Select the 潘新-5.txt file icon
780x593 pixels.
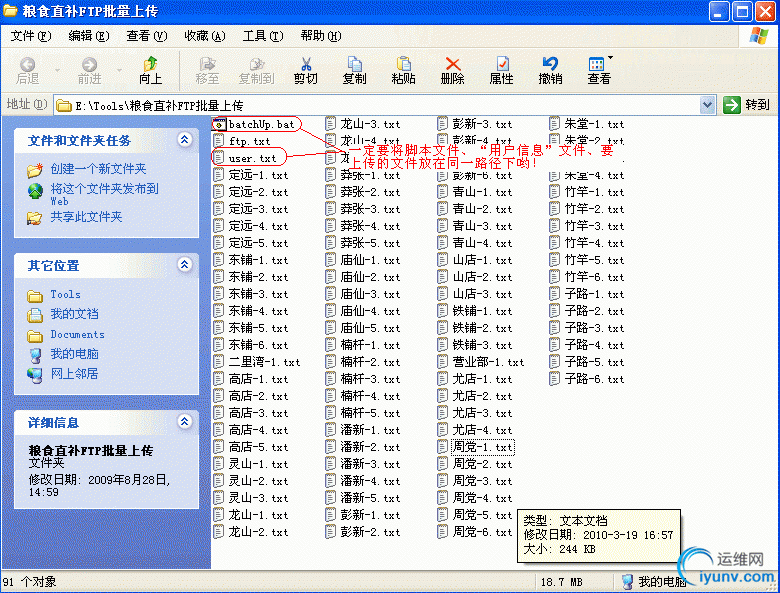coord(330,498)
